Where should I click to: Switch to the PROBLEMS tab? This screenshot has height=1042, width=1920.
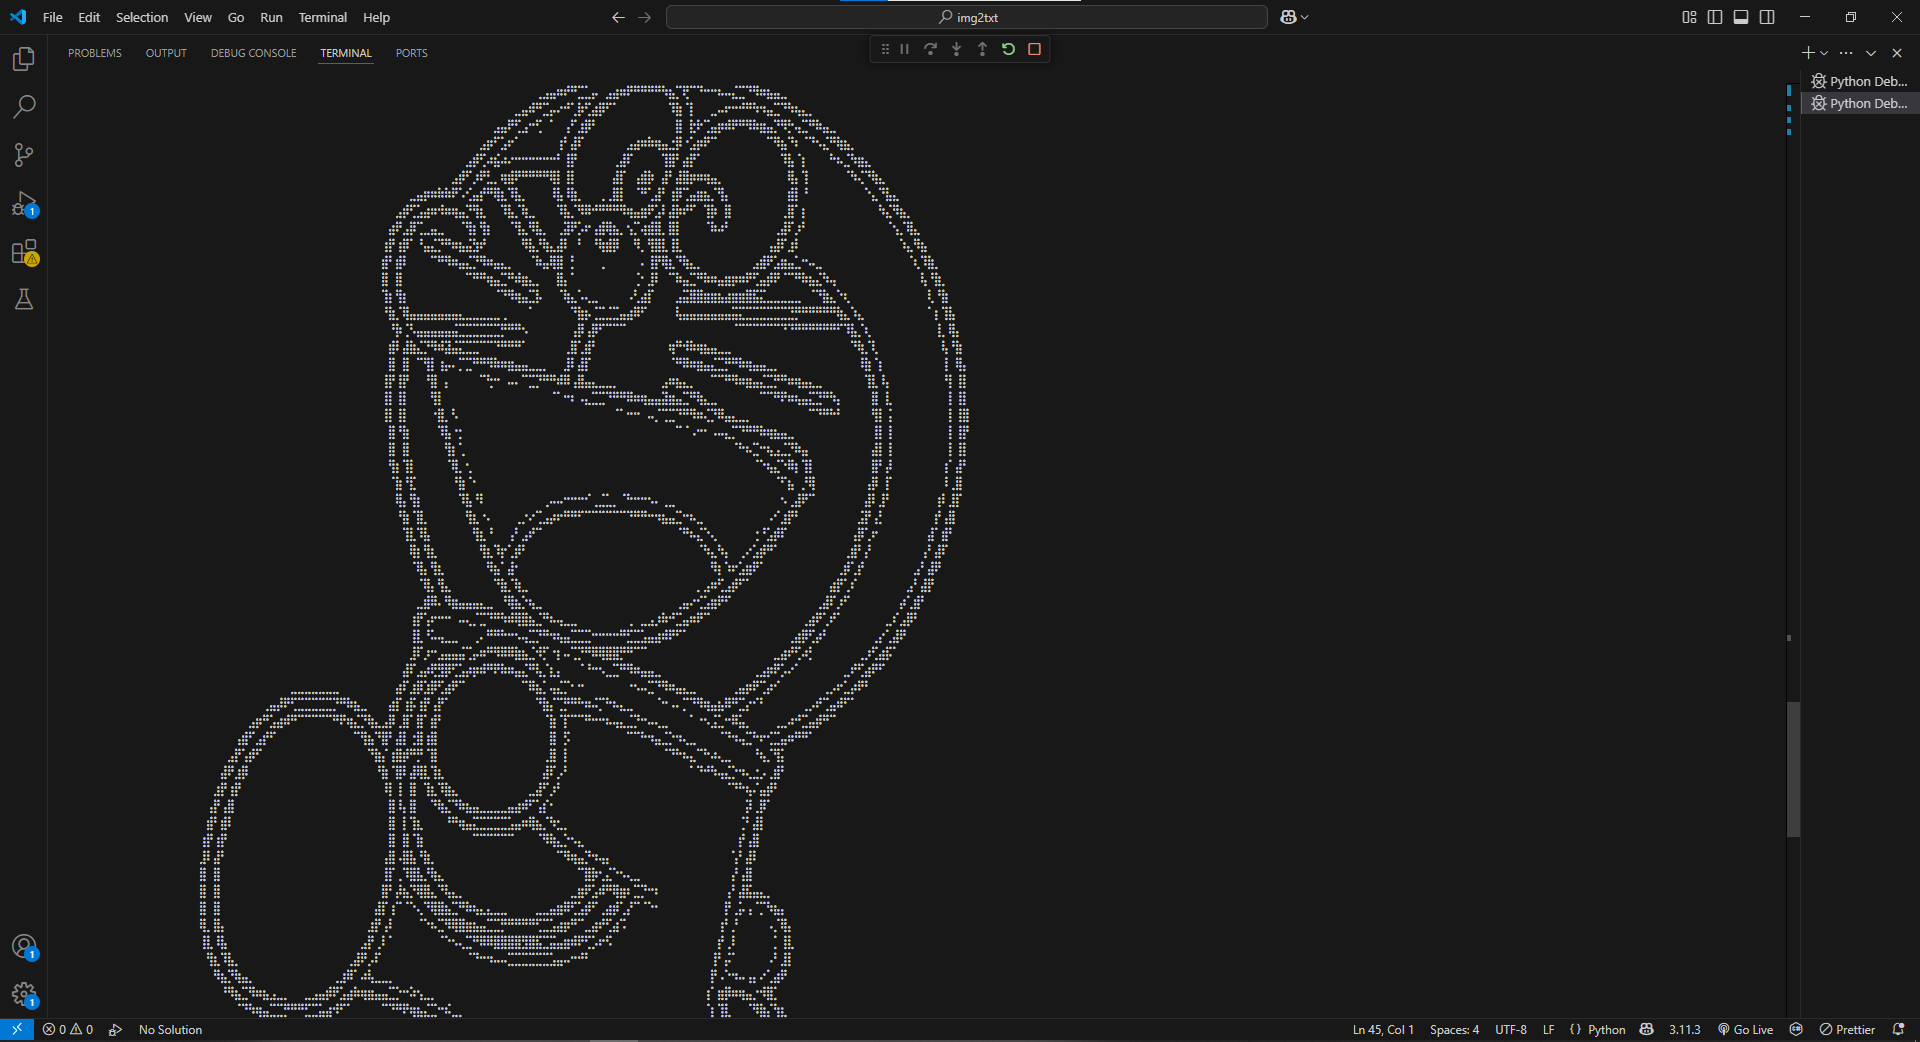95,53
